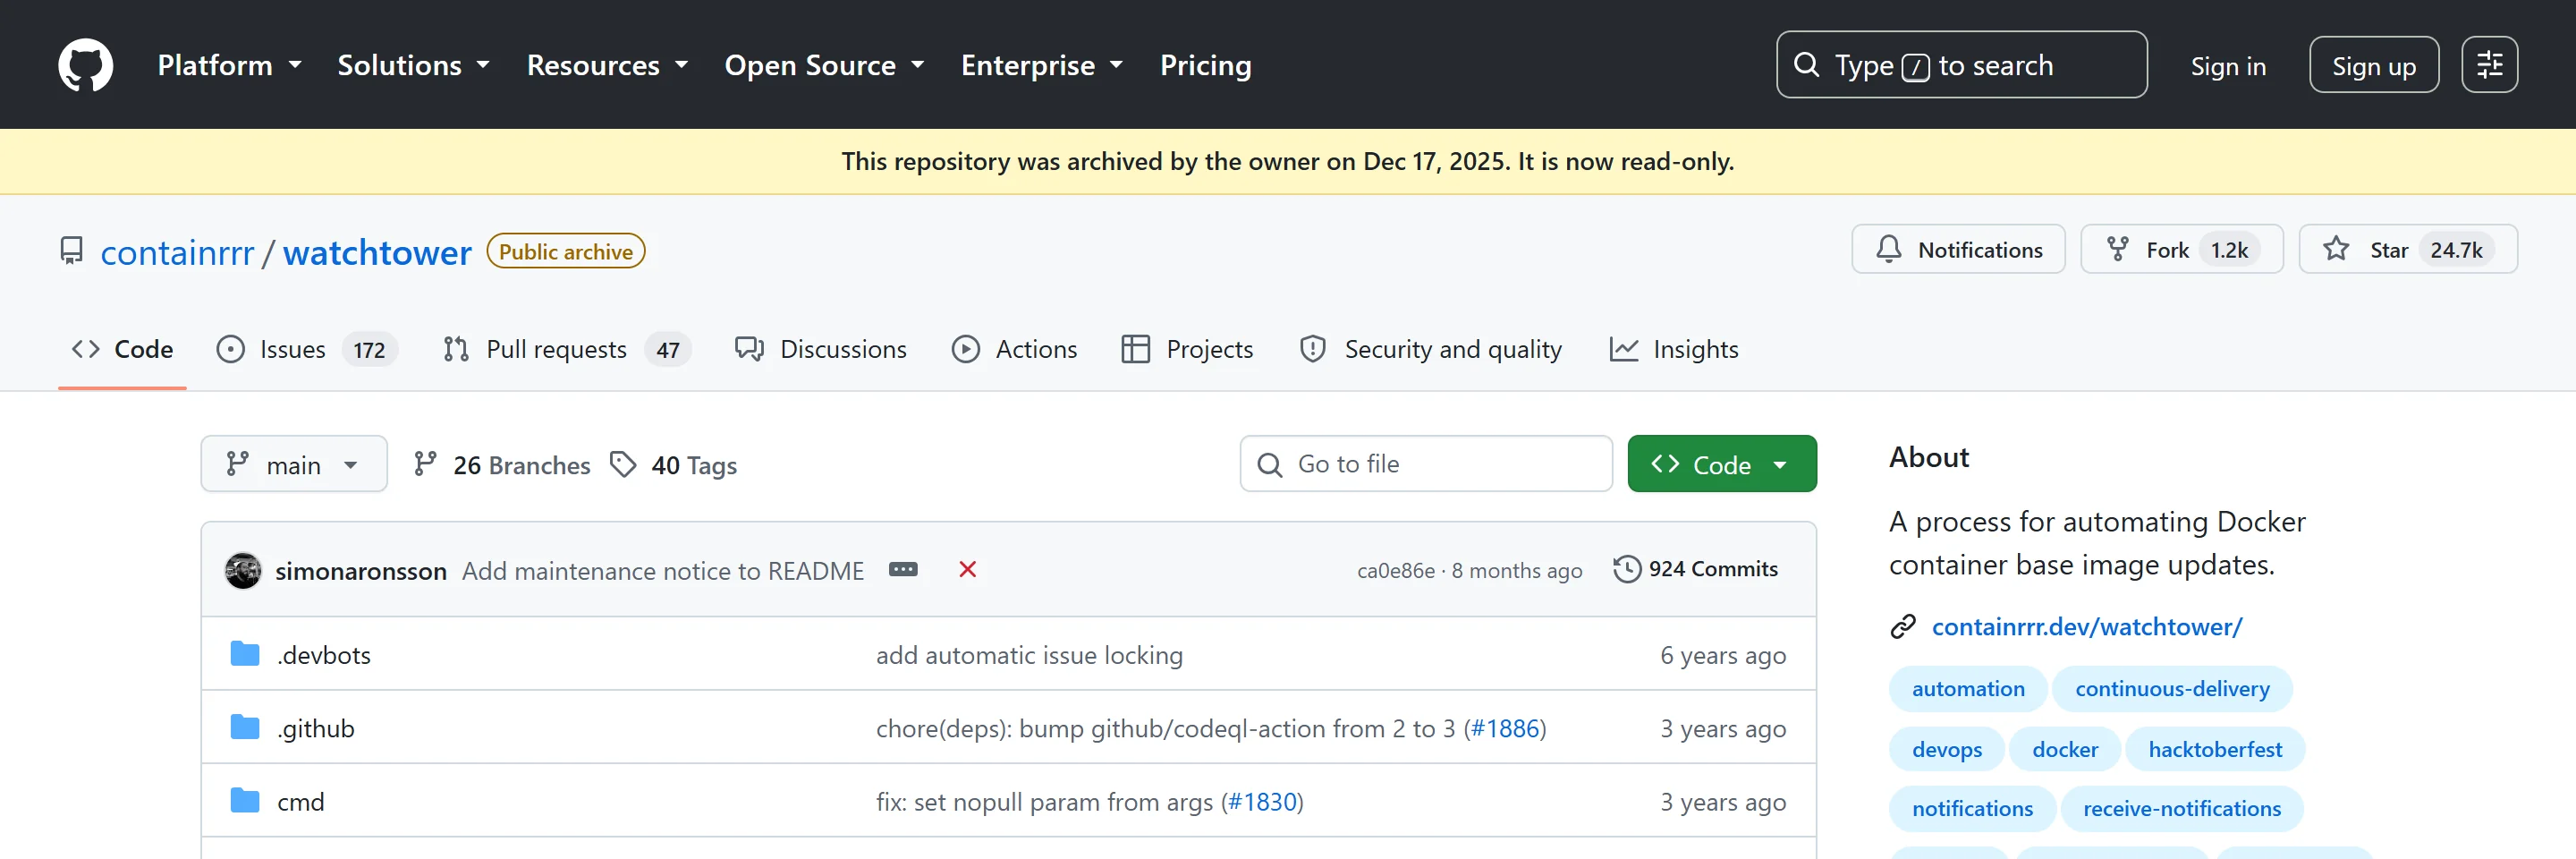
Task: Switch to the Code tab
Action: tap(122, 349)
